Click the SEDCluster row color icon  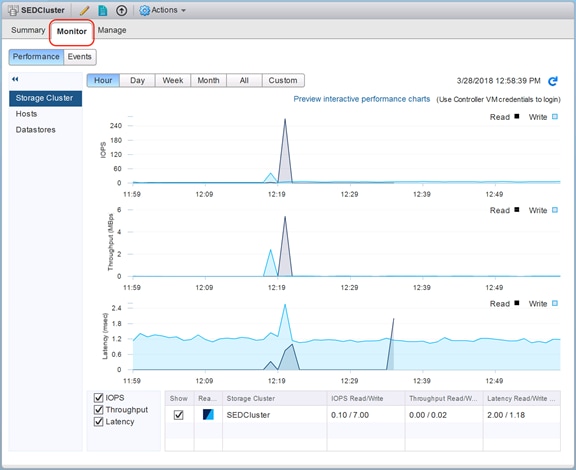tap(208, 415)
